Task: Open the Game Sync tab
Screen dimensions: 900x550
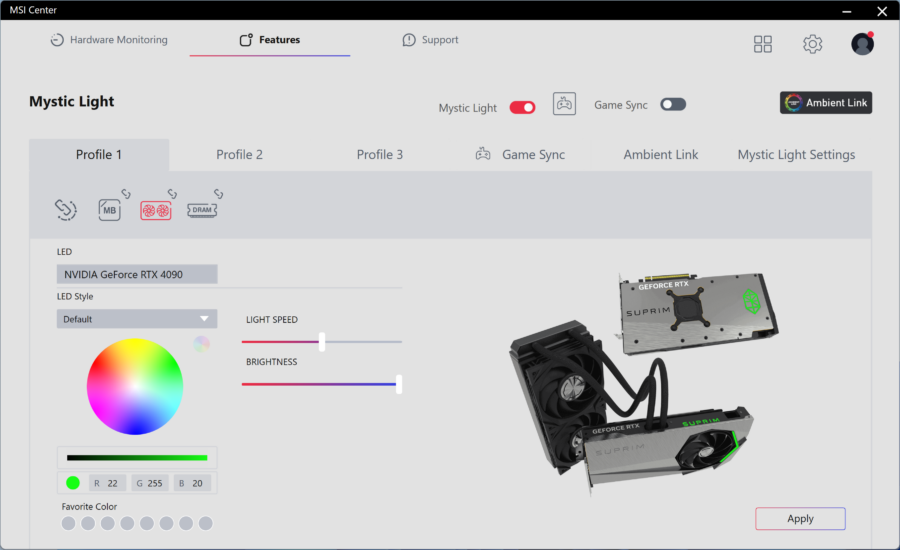Action: (520, 154)
